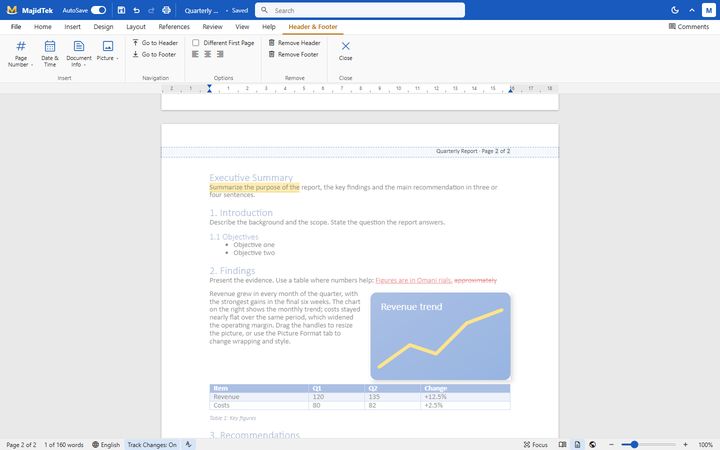Enter Focus mode
This screenshot has height=450, width=720.
coord(535,444)
